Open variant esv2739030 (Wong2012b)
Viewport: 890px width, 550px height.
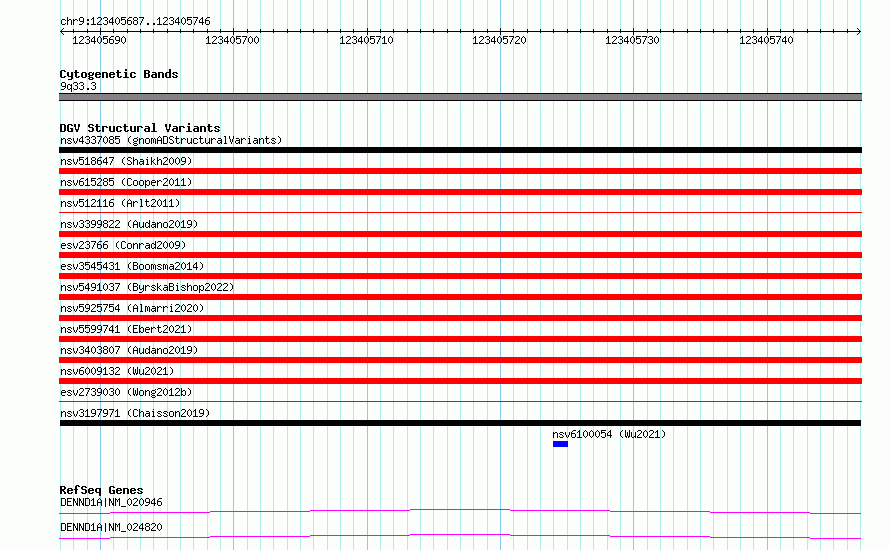126,392
